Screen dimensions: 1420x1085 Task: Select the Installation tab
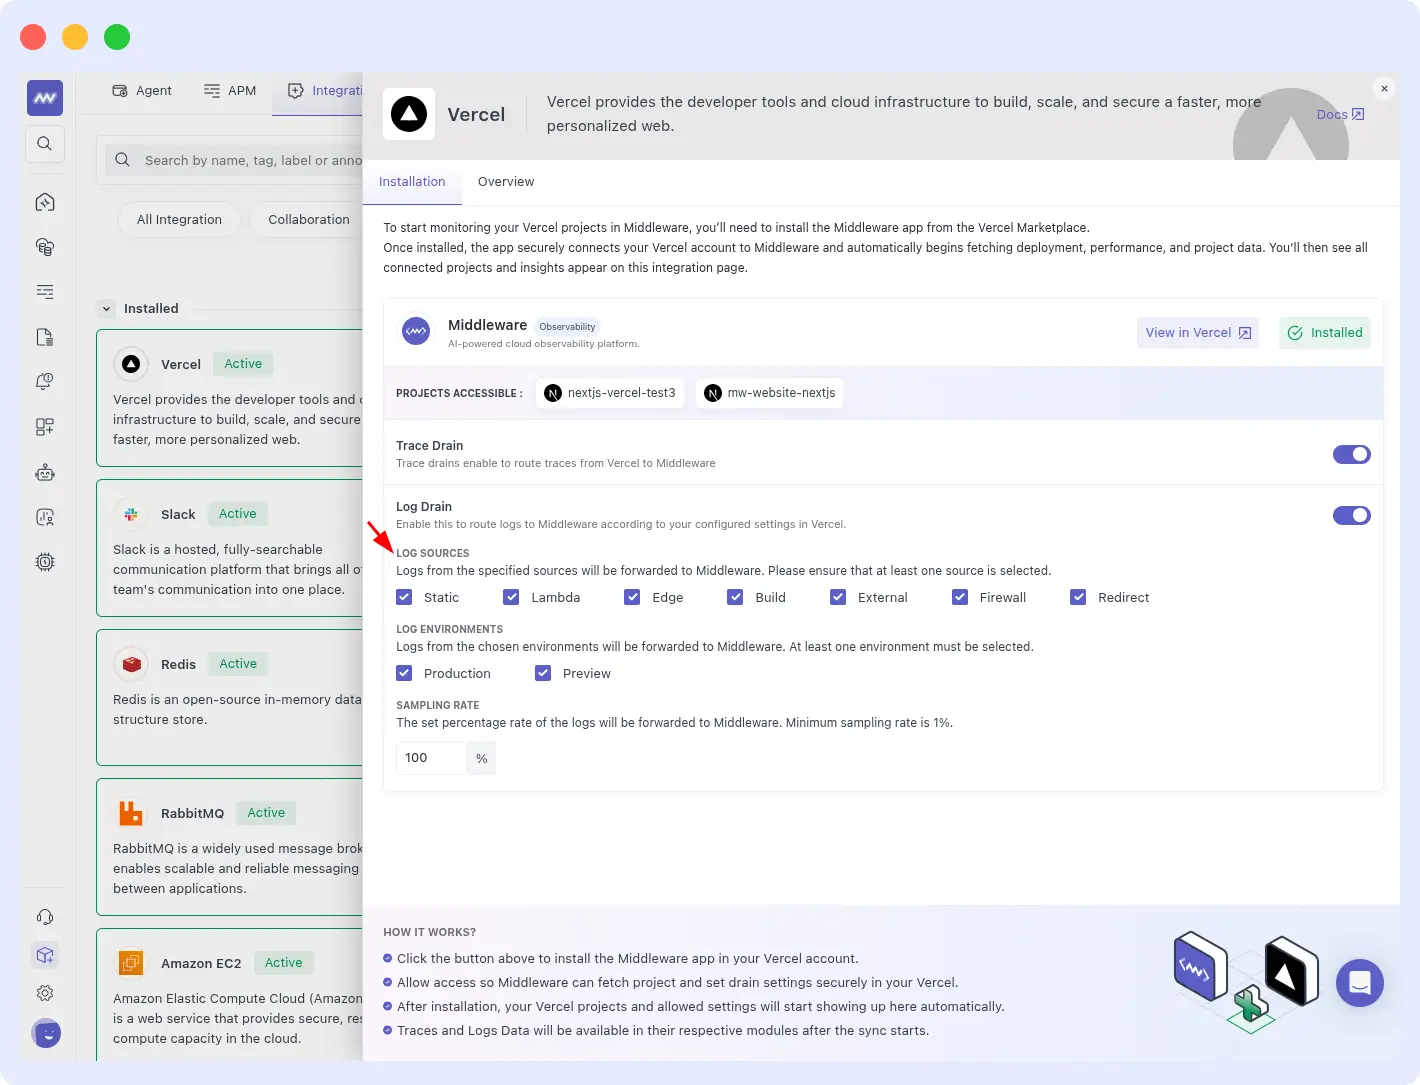412,182
